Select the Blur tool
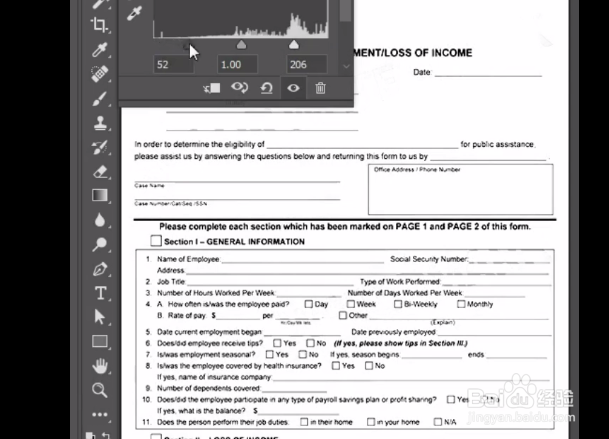Viewport: 609px width, 439px height. [x=100, y=220]
